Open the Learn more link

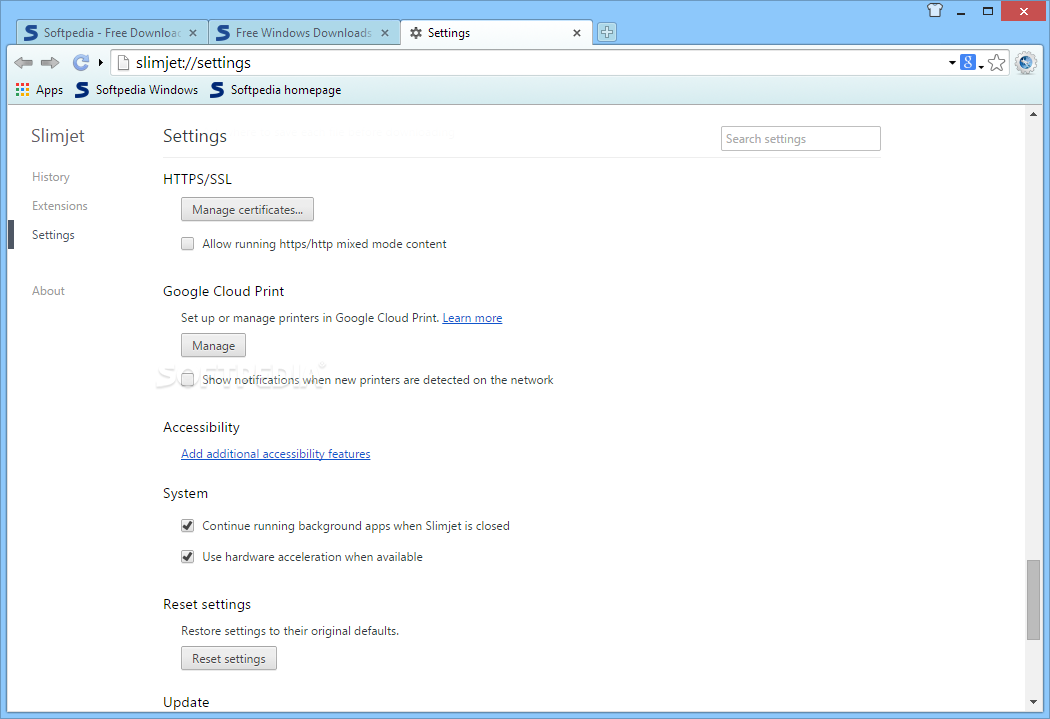click(x=472, y=318)
